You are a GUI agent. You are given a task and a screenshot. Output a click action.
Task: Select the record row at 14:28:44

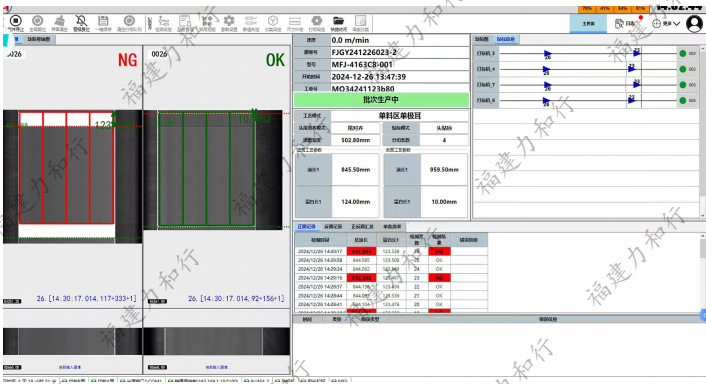[x=391, y=296]
